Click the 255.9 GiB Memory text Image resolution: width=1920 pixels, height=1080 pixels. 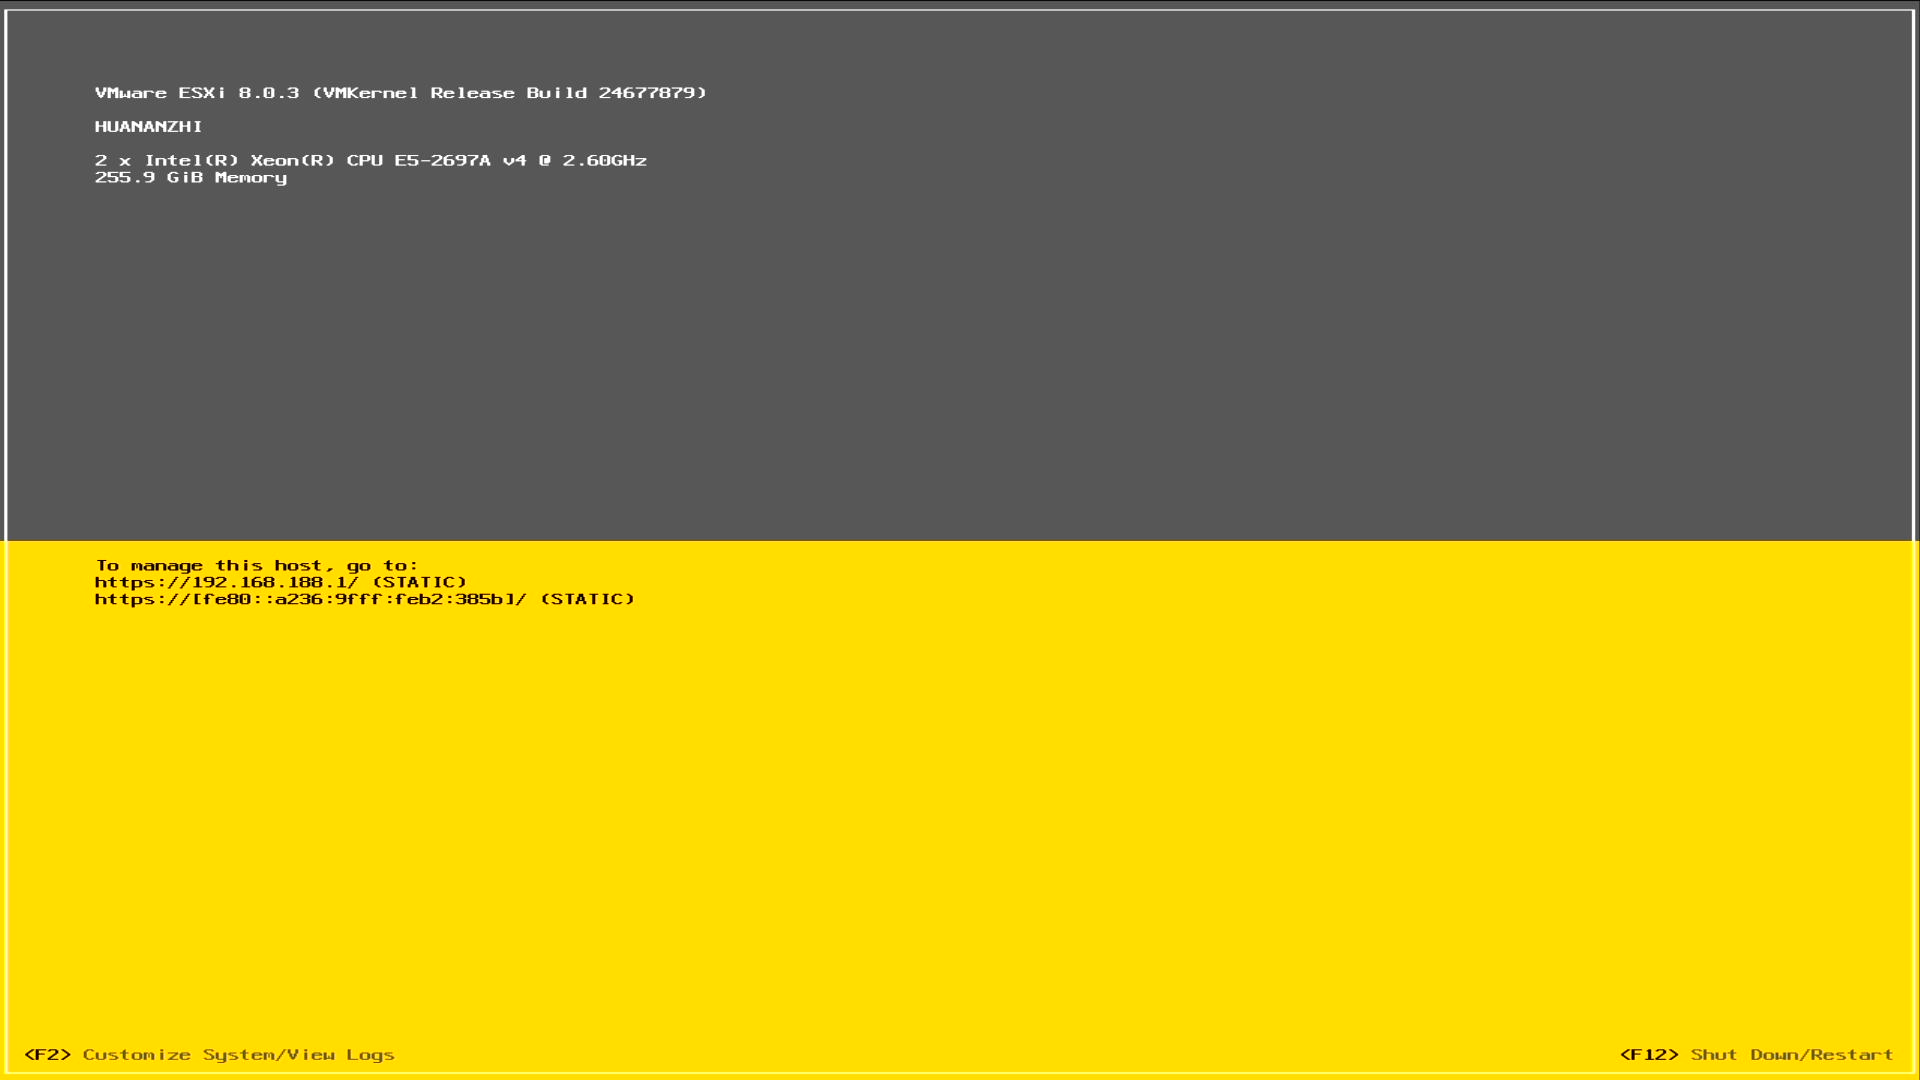191,178
